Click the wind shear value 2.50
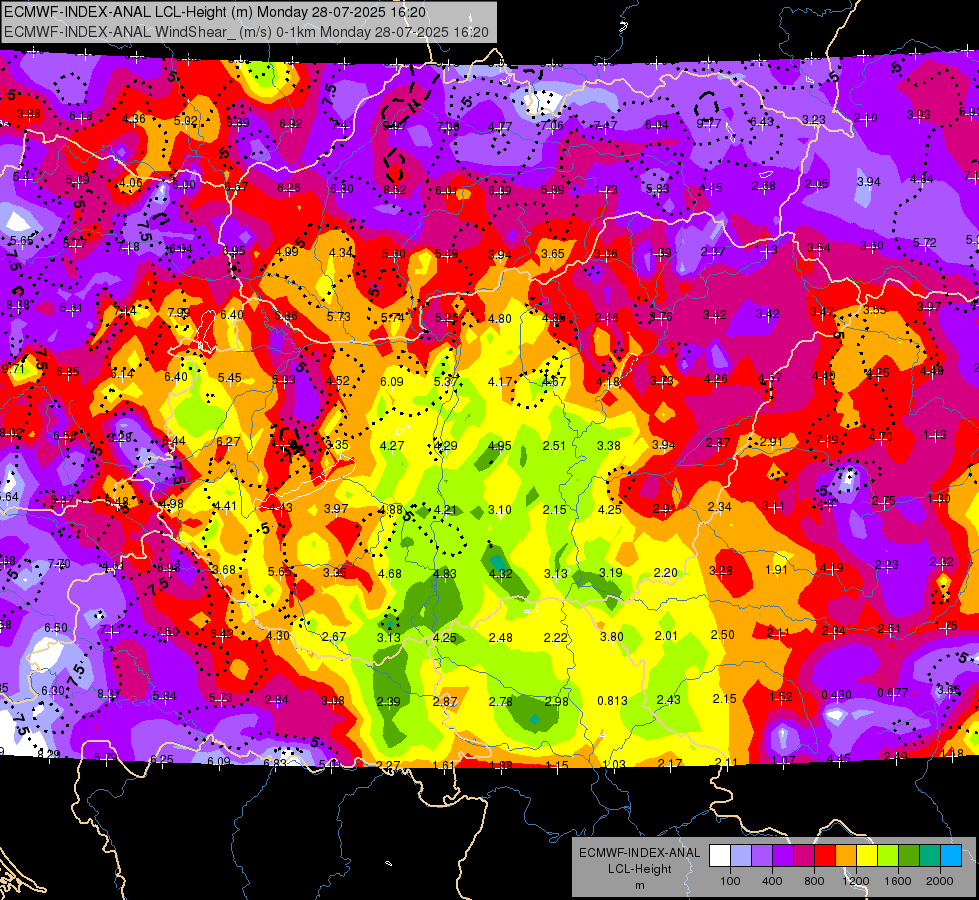 722,635
